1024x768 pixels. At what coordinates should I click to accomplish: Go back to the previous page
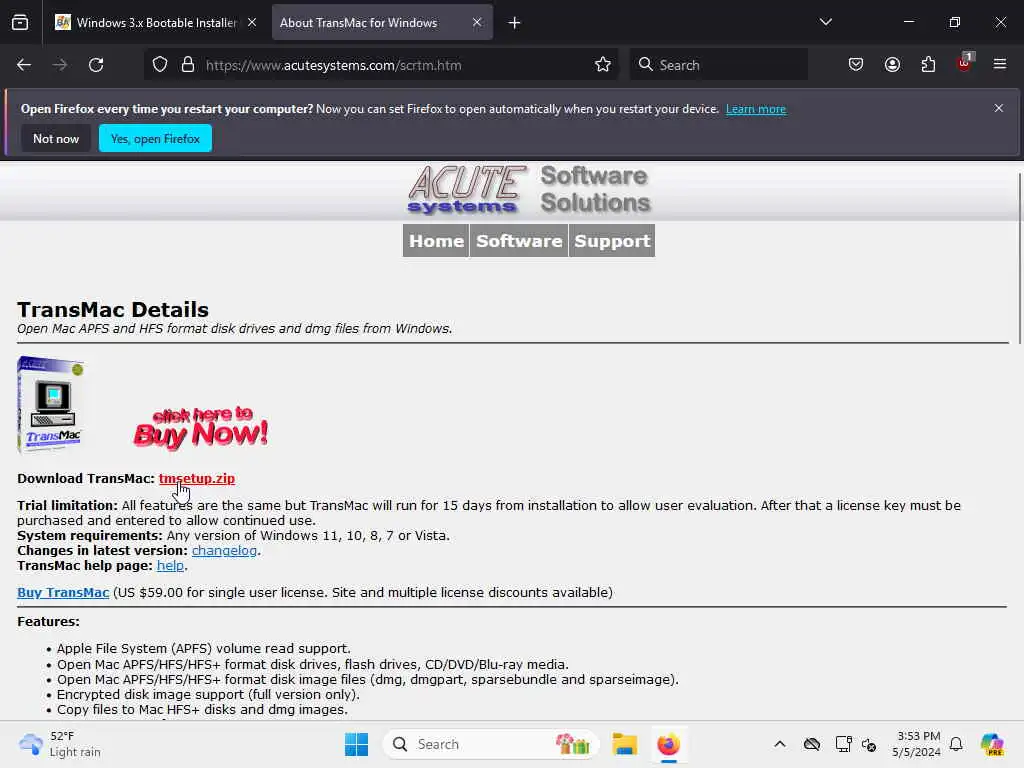pyautogui.click(x=24, y=65)
